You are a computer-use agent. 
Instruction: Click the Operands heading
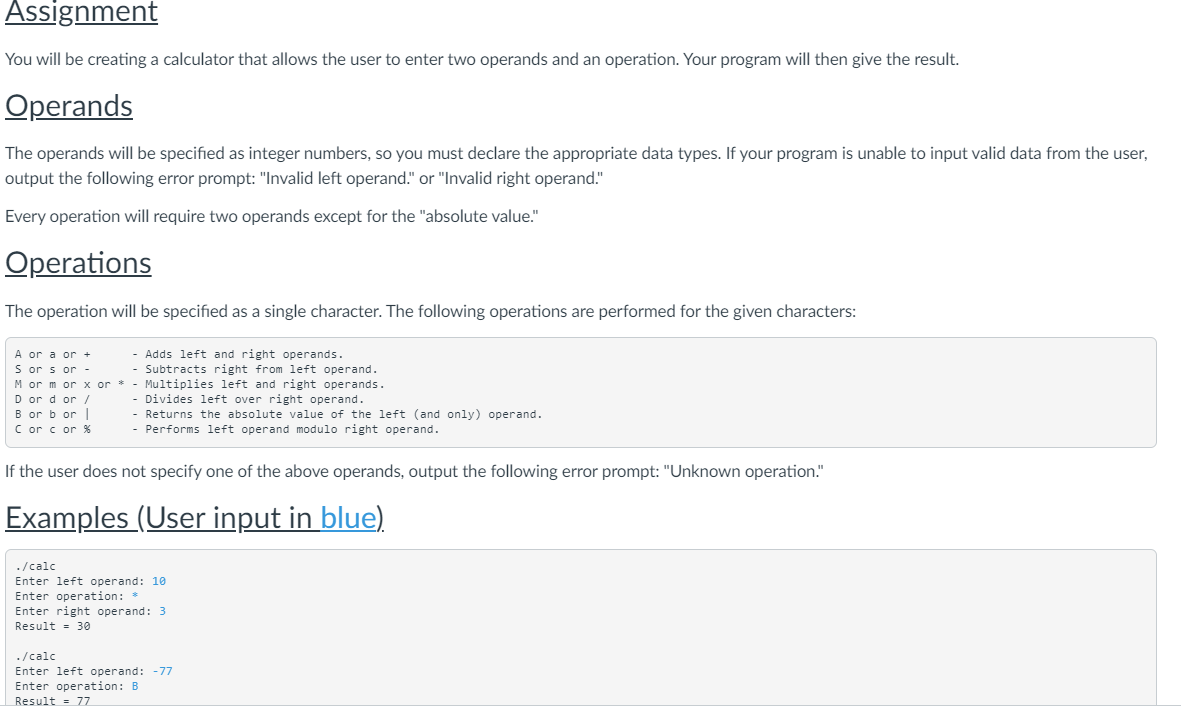69,106
